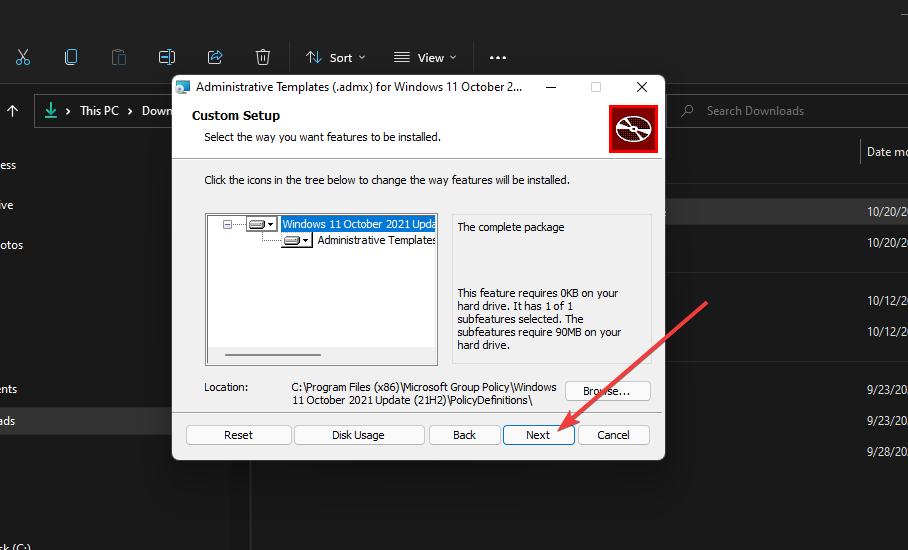The image size is (908, 550).
Task: Select the Administrative Templates subfeature
Action: [x=376, y=240]
